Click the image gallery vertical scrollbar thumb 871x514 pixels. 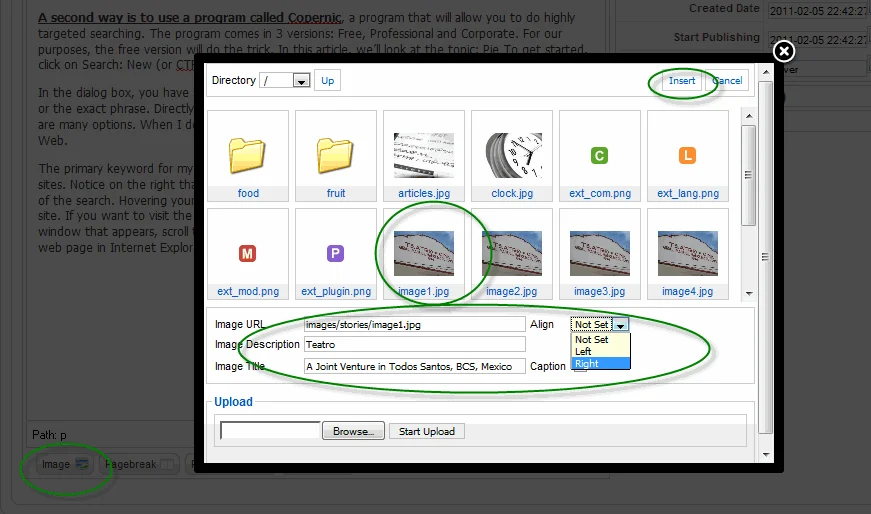click(748, 176)
